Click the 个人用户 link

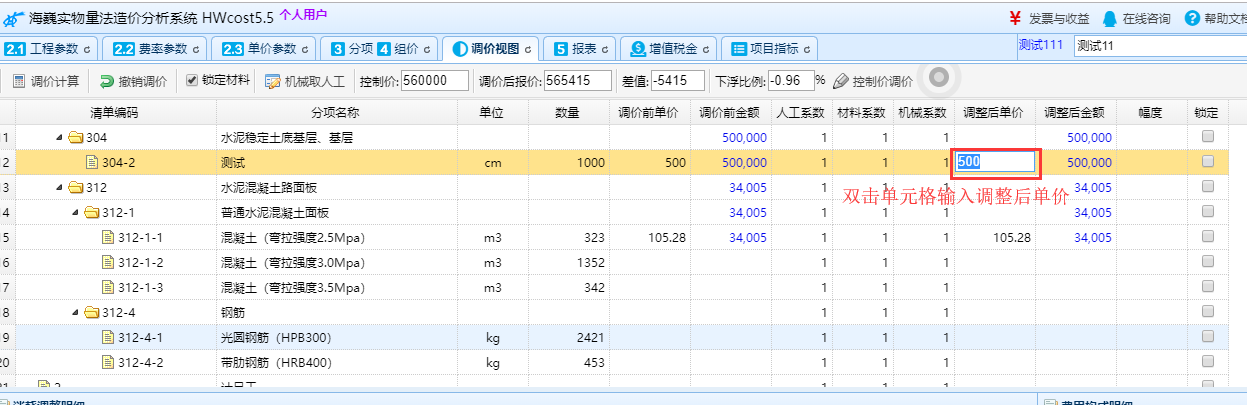point(303,16)
